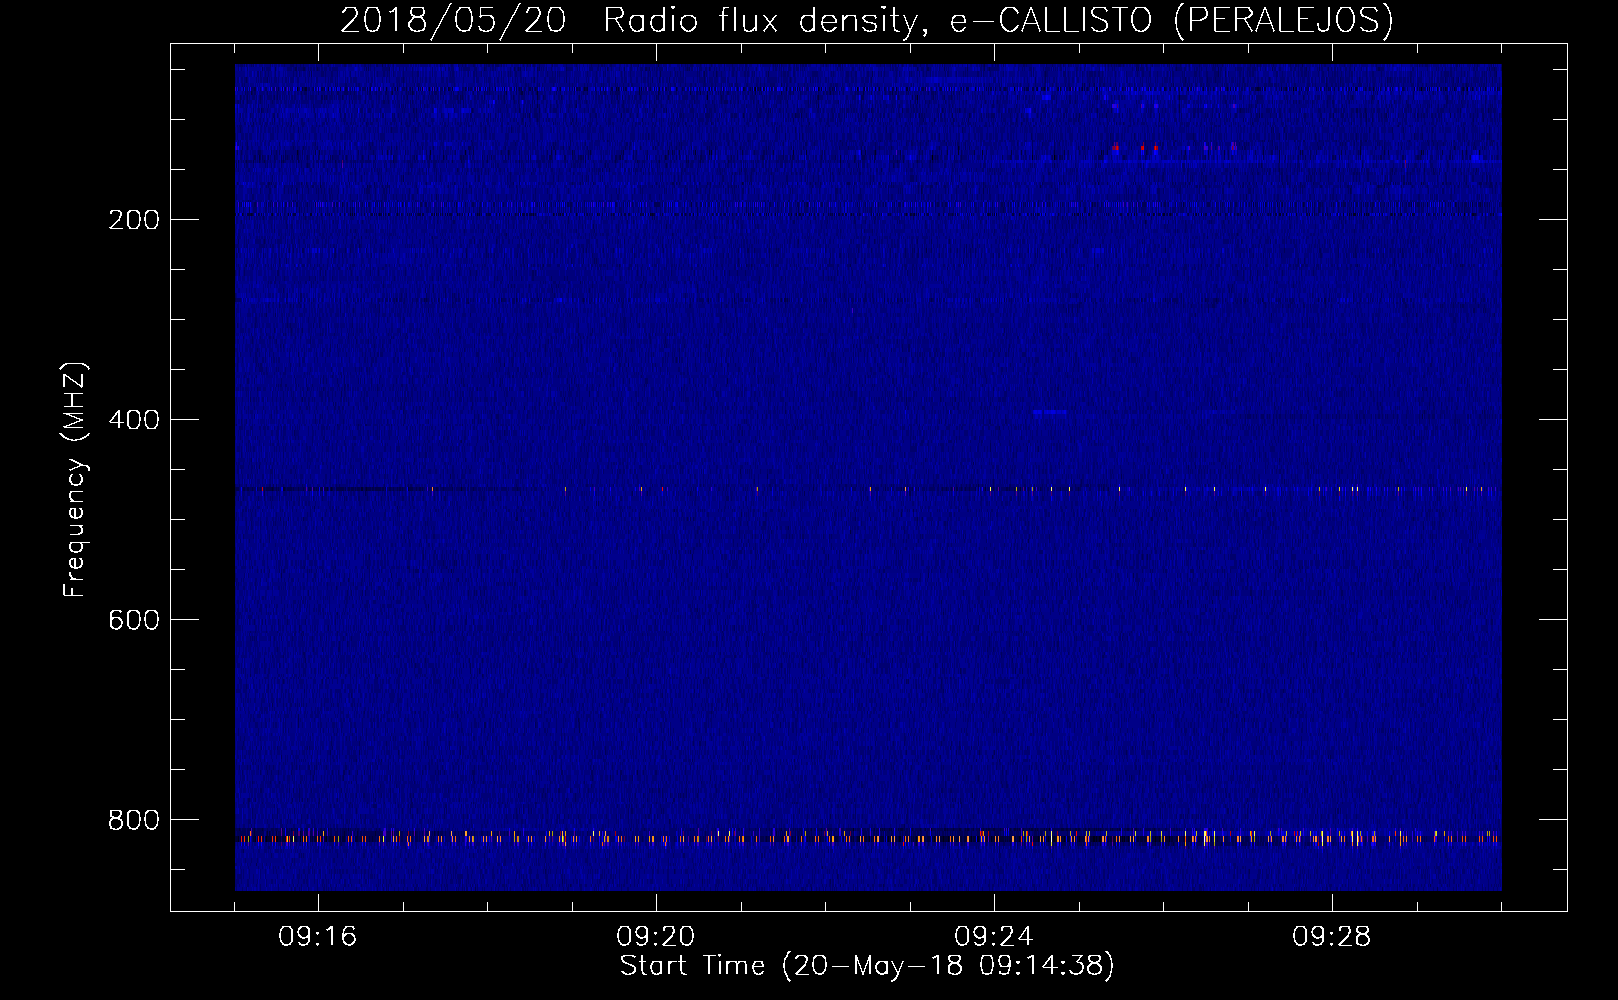Click the 09:20 time tick label
The width and height of the screenshot is (1618, 1000).
point(656,937)
